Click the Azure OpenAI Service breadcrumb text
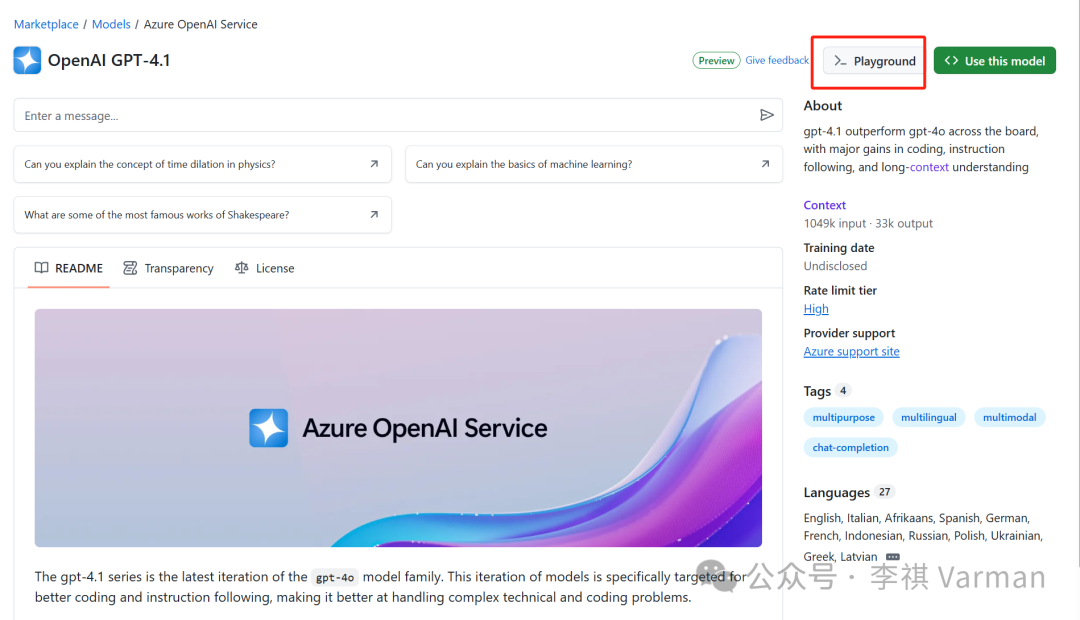This screenshot has width=1080, height=620. pyautogui.click(x=200, y=24)
